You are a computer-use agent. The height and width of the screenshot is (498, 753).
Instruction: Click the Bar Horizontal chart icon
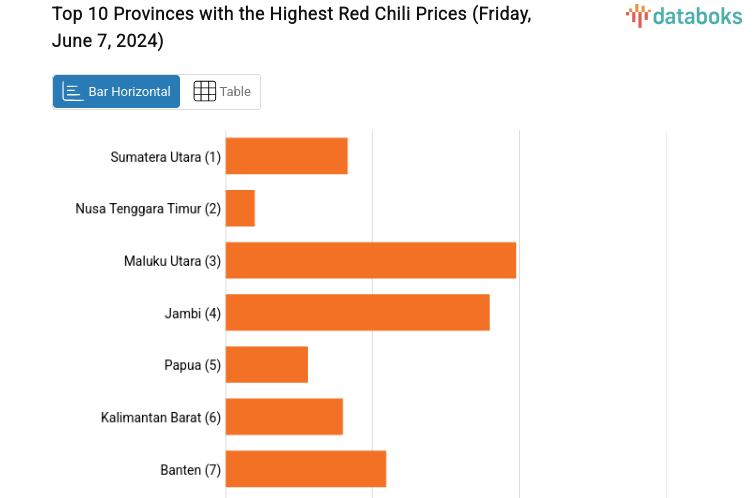(73, 91)
